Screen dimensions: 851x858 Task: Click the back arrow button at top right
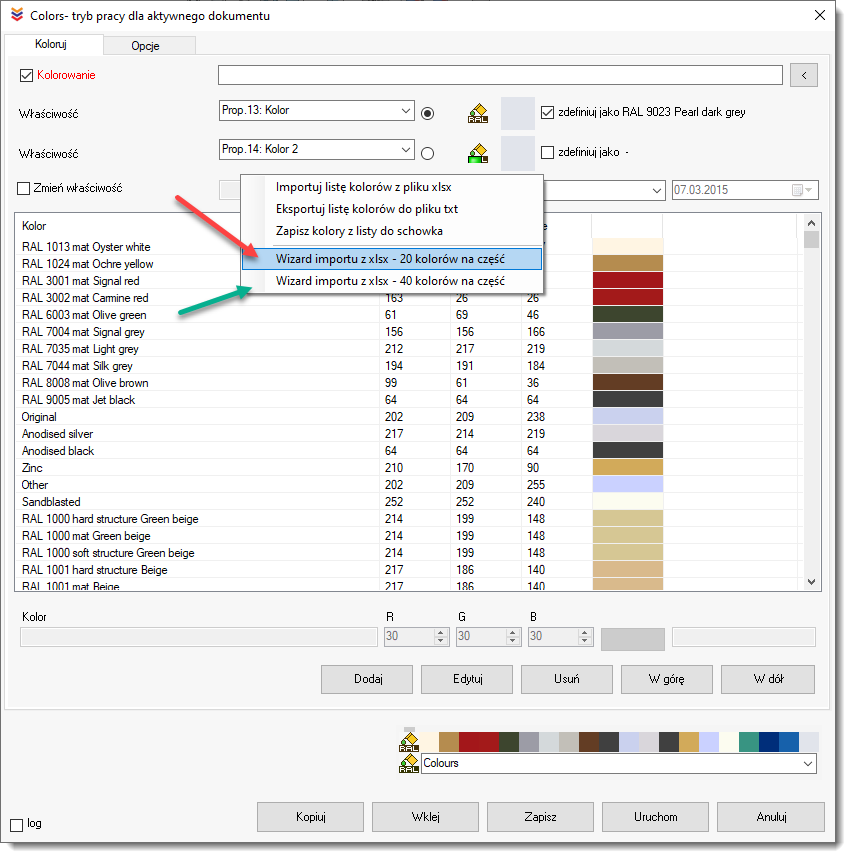point(804,75)
